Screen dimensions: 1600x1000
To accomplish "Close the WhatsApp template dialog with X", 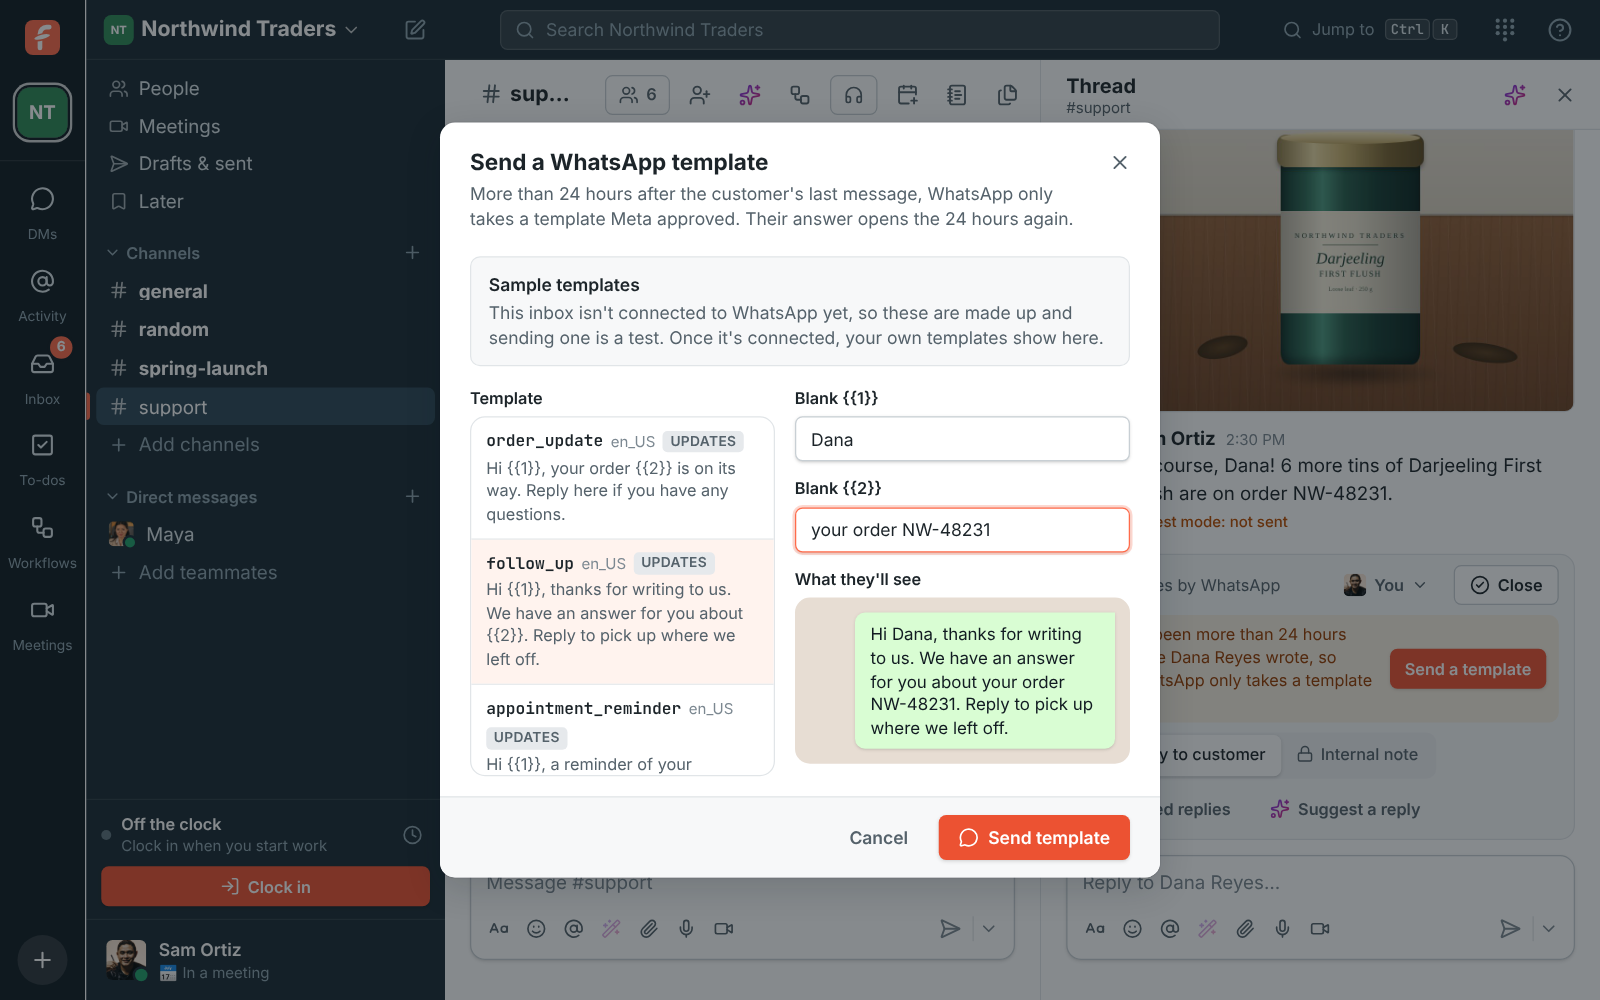I will (x=1120, y=162).
